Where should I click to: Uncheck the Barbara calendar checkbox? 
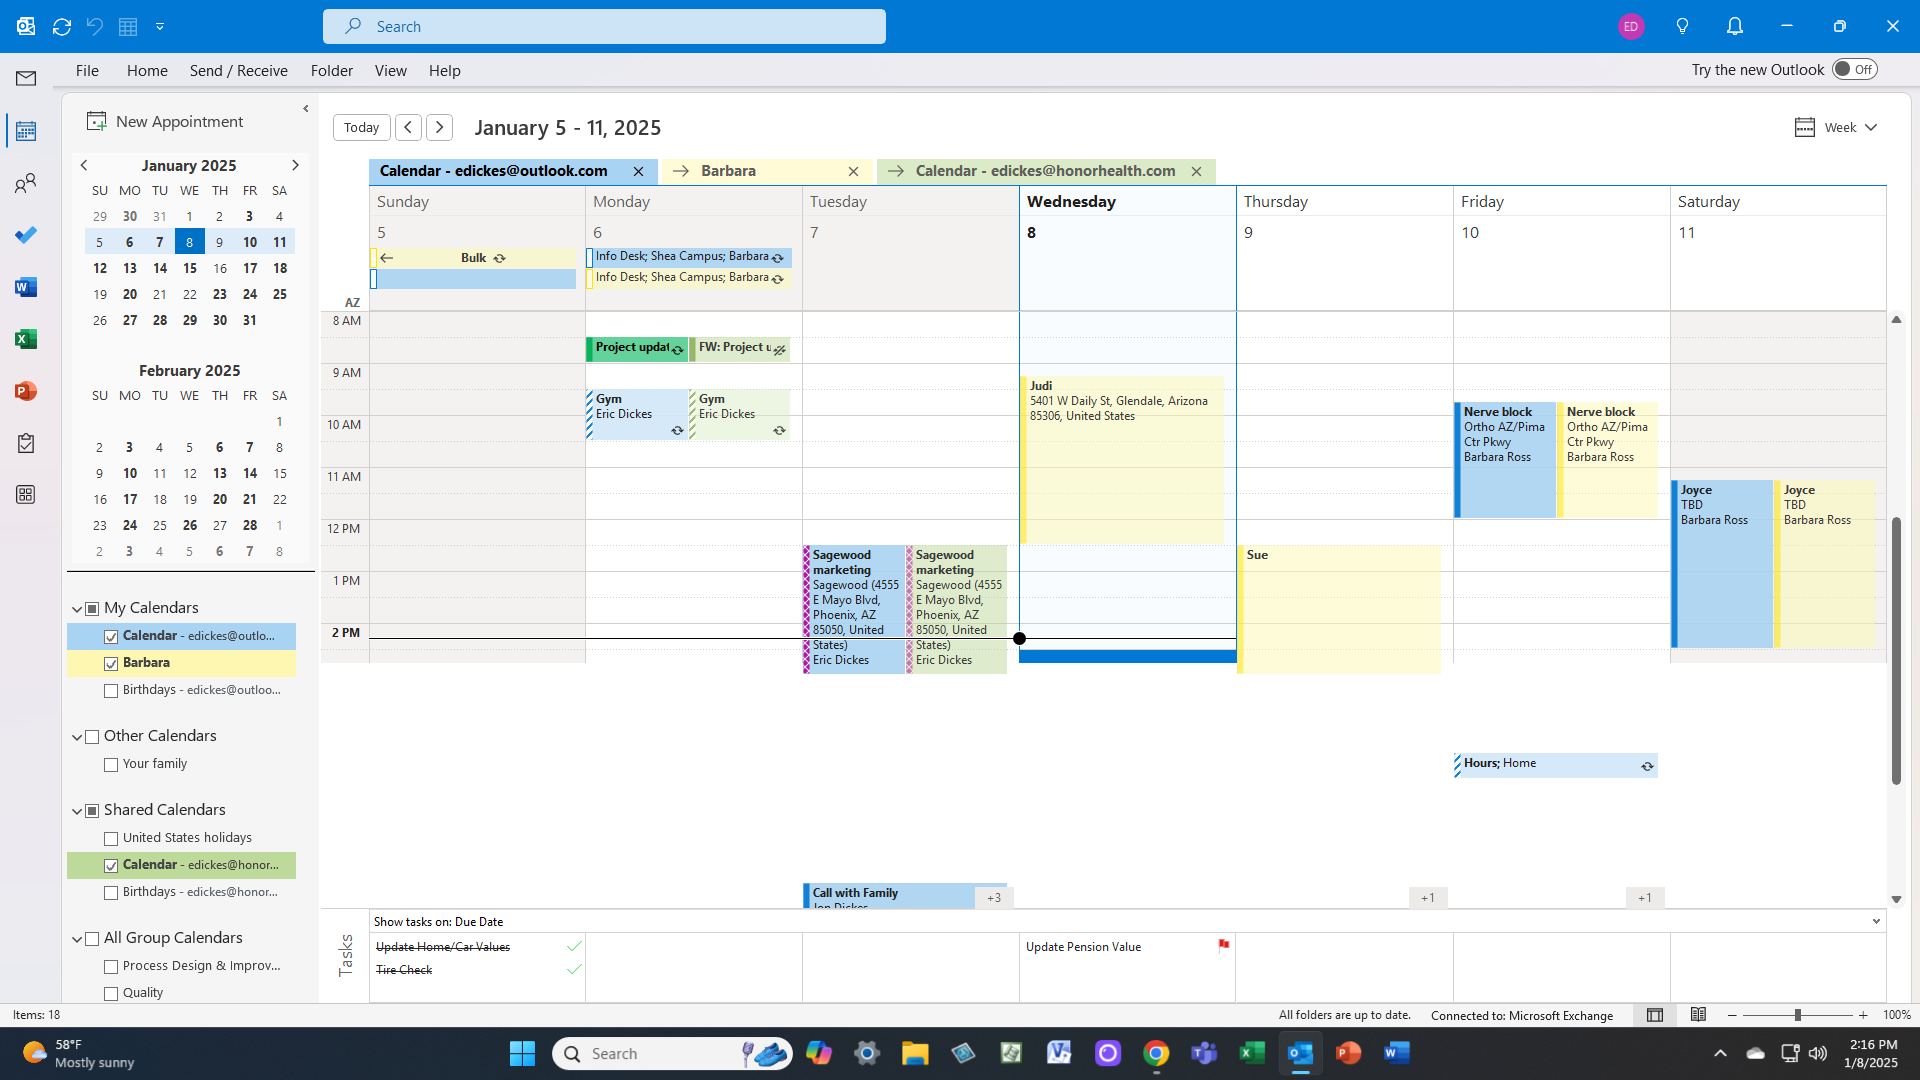(x=111, y=663)
